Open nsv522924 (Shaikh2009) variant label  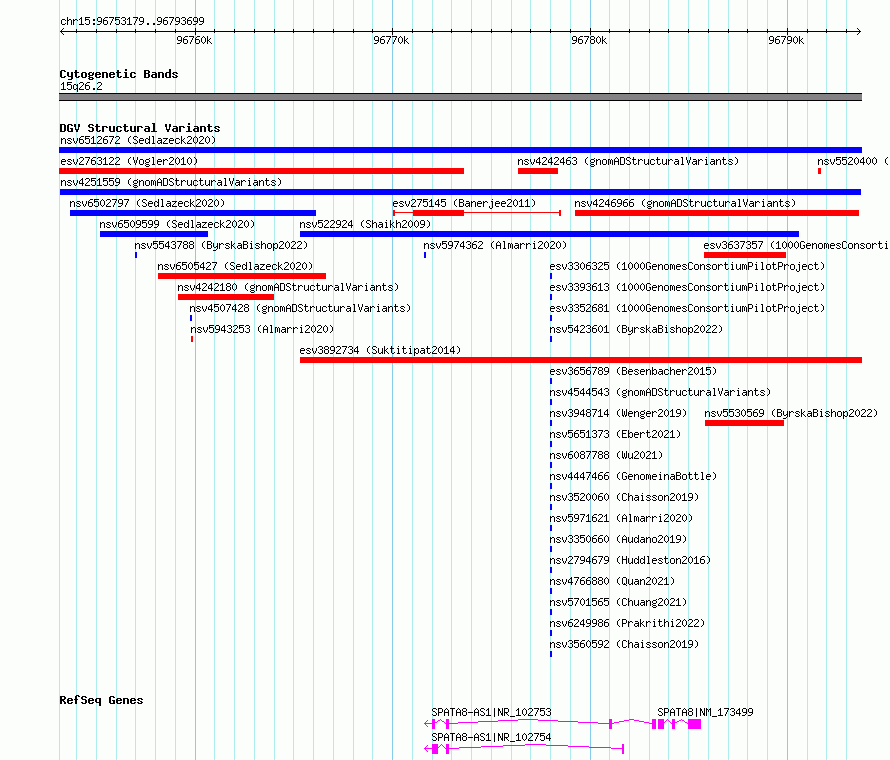tap(365, 224)
